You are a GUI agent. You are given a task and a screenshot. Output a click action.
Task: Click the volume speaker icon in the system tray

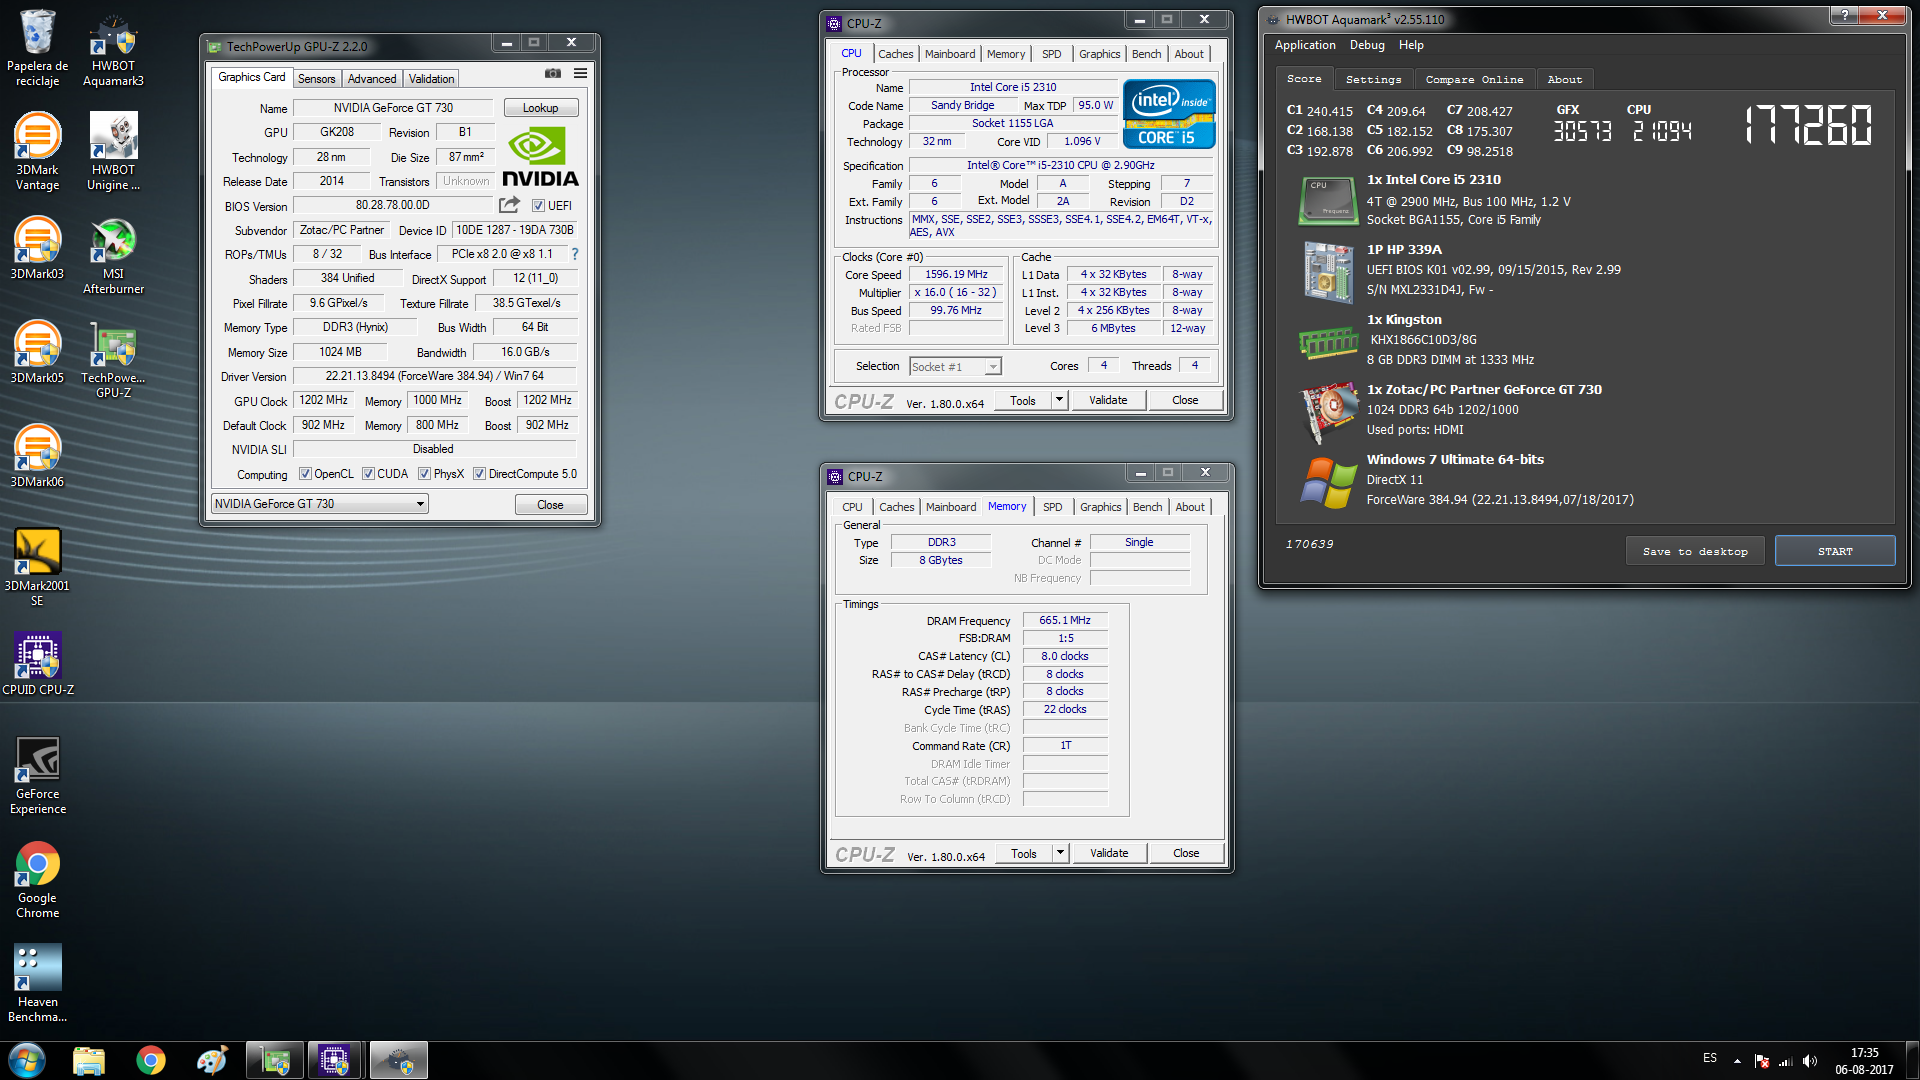[1810, 1061]
